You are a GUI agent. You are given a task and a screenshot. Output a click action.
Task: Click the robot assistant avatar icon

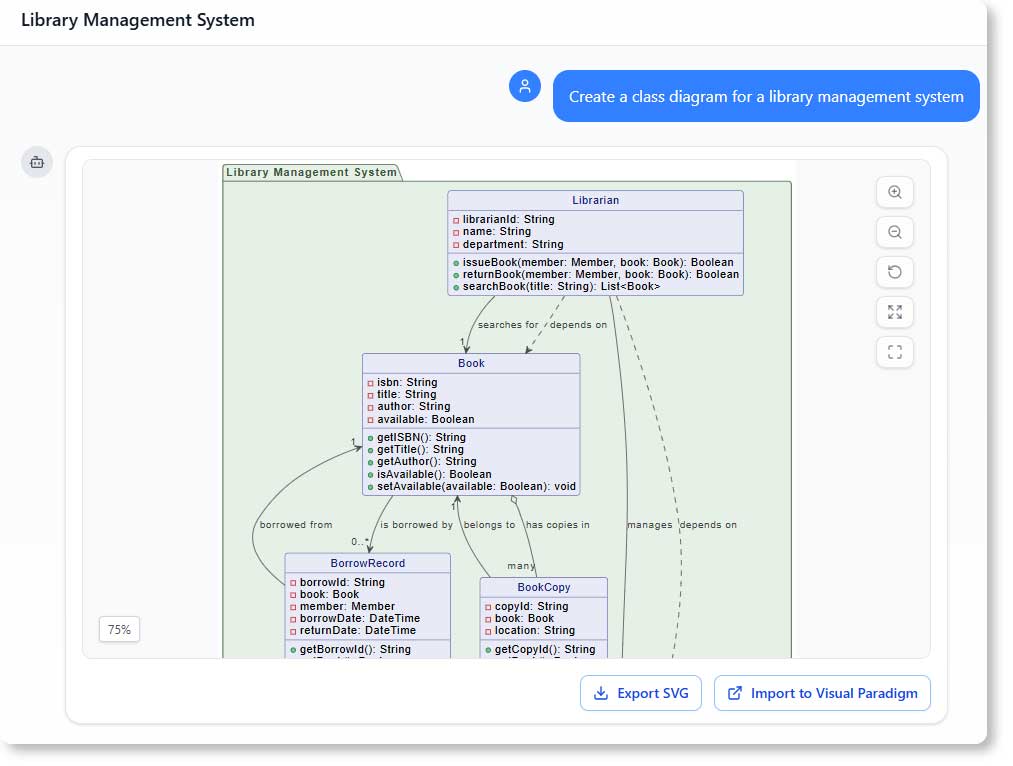click(x=37, y=162)
